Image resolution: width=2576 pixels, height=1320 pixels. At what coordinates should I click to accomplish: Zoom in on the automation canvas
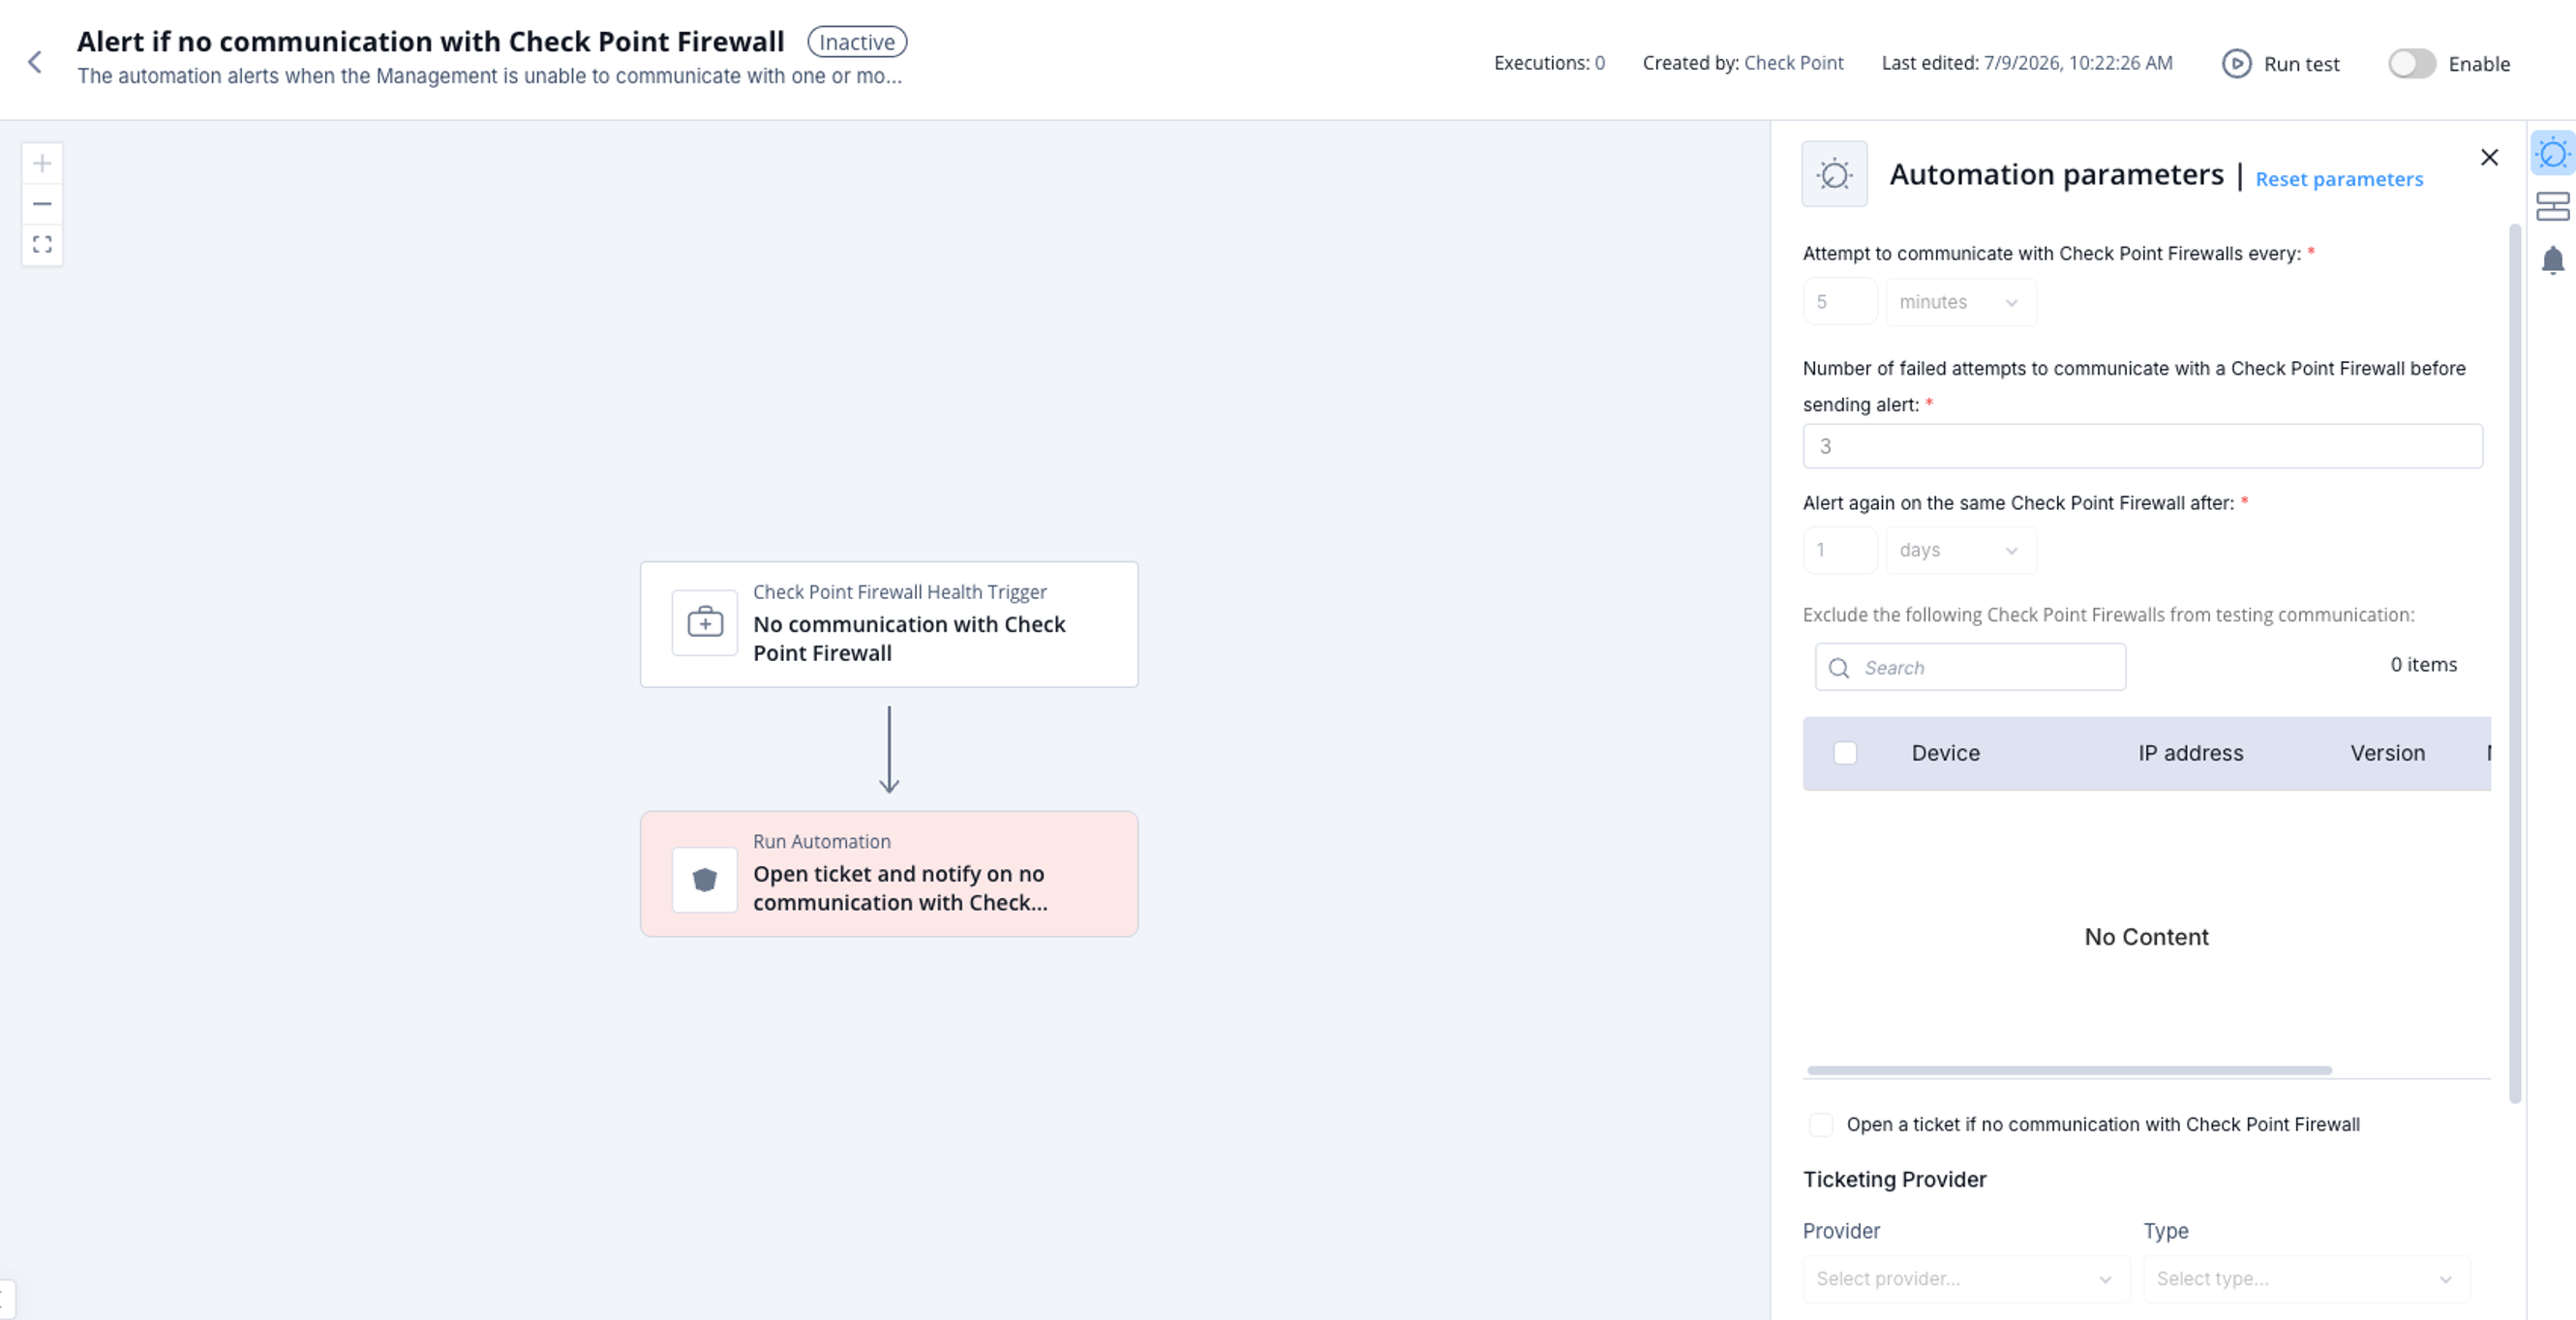[42, 163]
